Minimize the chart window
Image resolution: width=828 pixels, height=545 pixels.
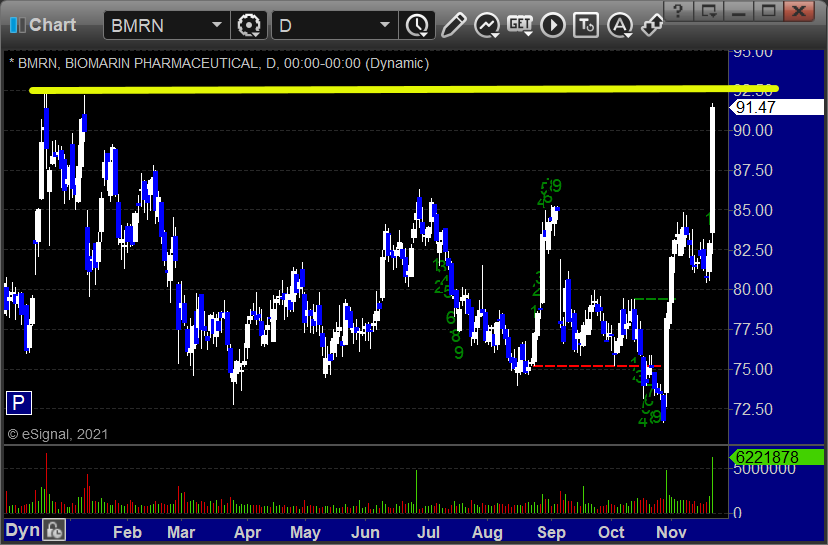[739, 11]
